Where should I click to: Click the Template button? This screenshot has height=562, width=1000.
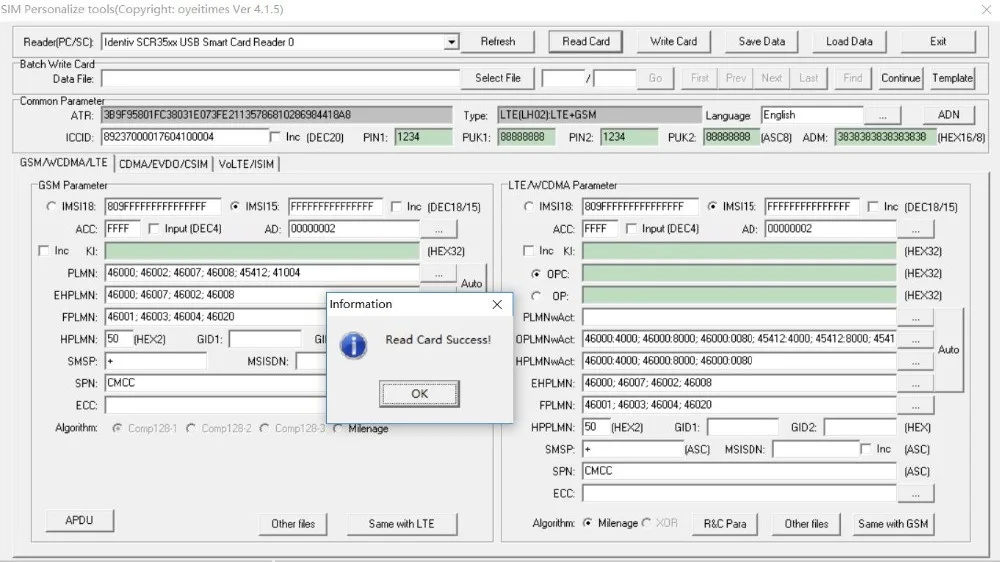952,78
